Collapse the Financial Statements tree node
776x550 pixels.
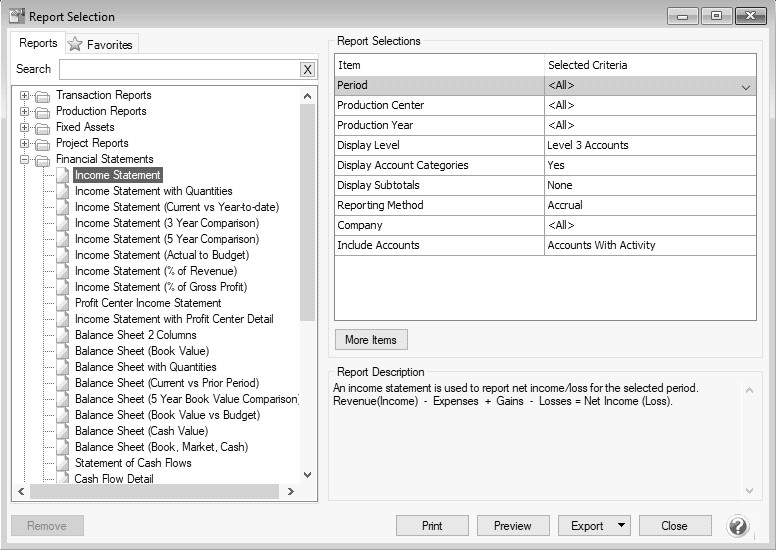coord(25,160)
